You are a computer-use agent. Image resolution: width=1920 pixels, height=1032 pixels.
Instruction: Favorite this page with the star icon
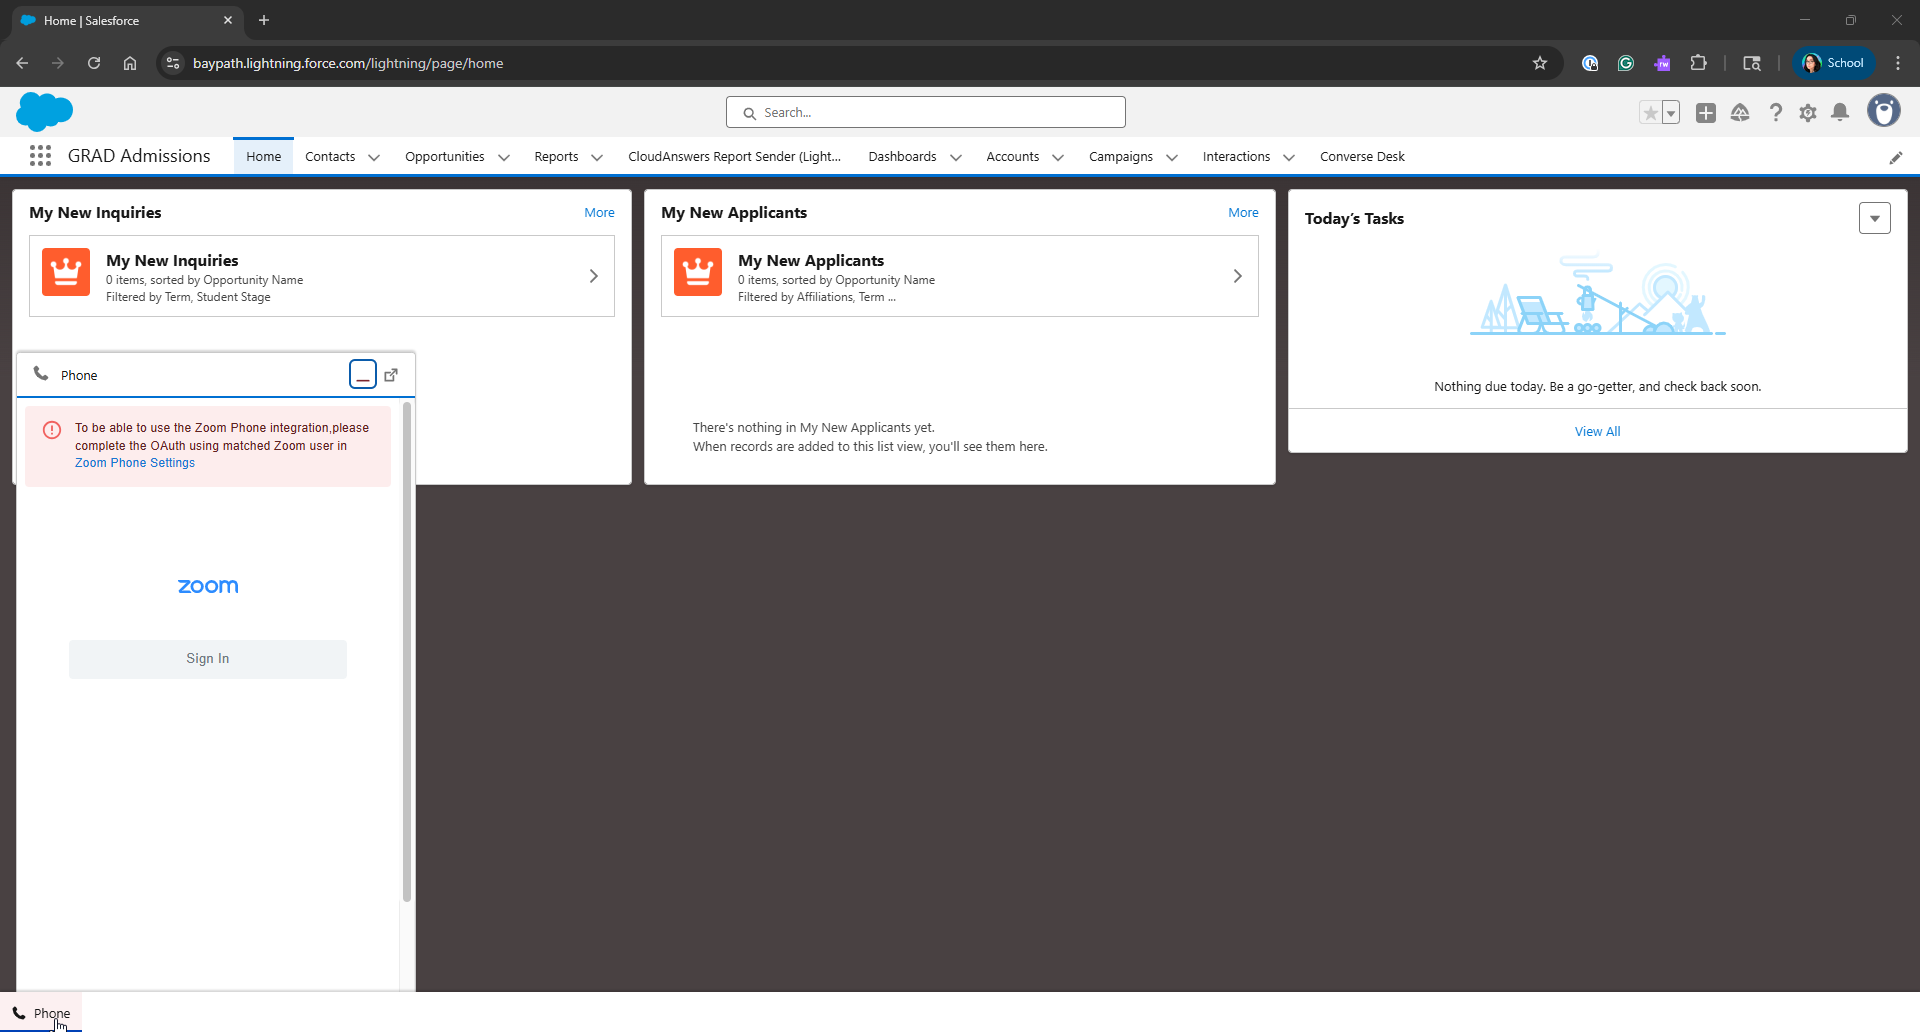click(x=1650, y=113)
